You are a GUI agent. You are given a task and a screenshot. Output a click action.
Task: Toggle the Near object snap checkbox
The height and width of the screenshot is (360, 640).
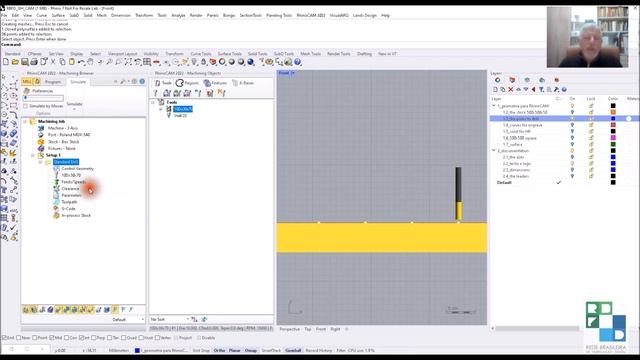[18, 338]
